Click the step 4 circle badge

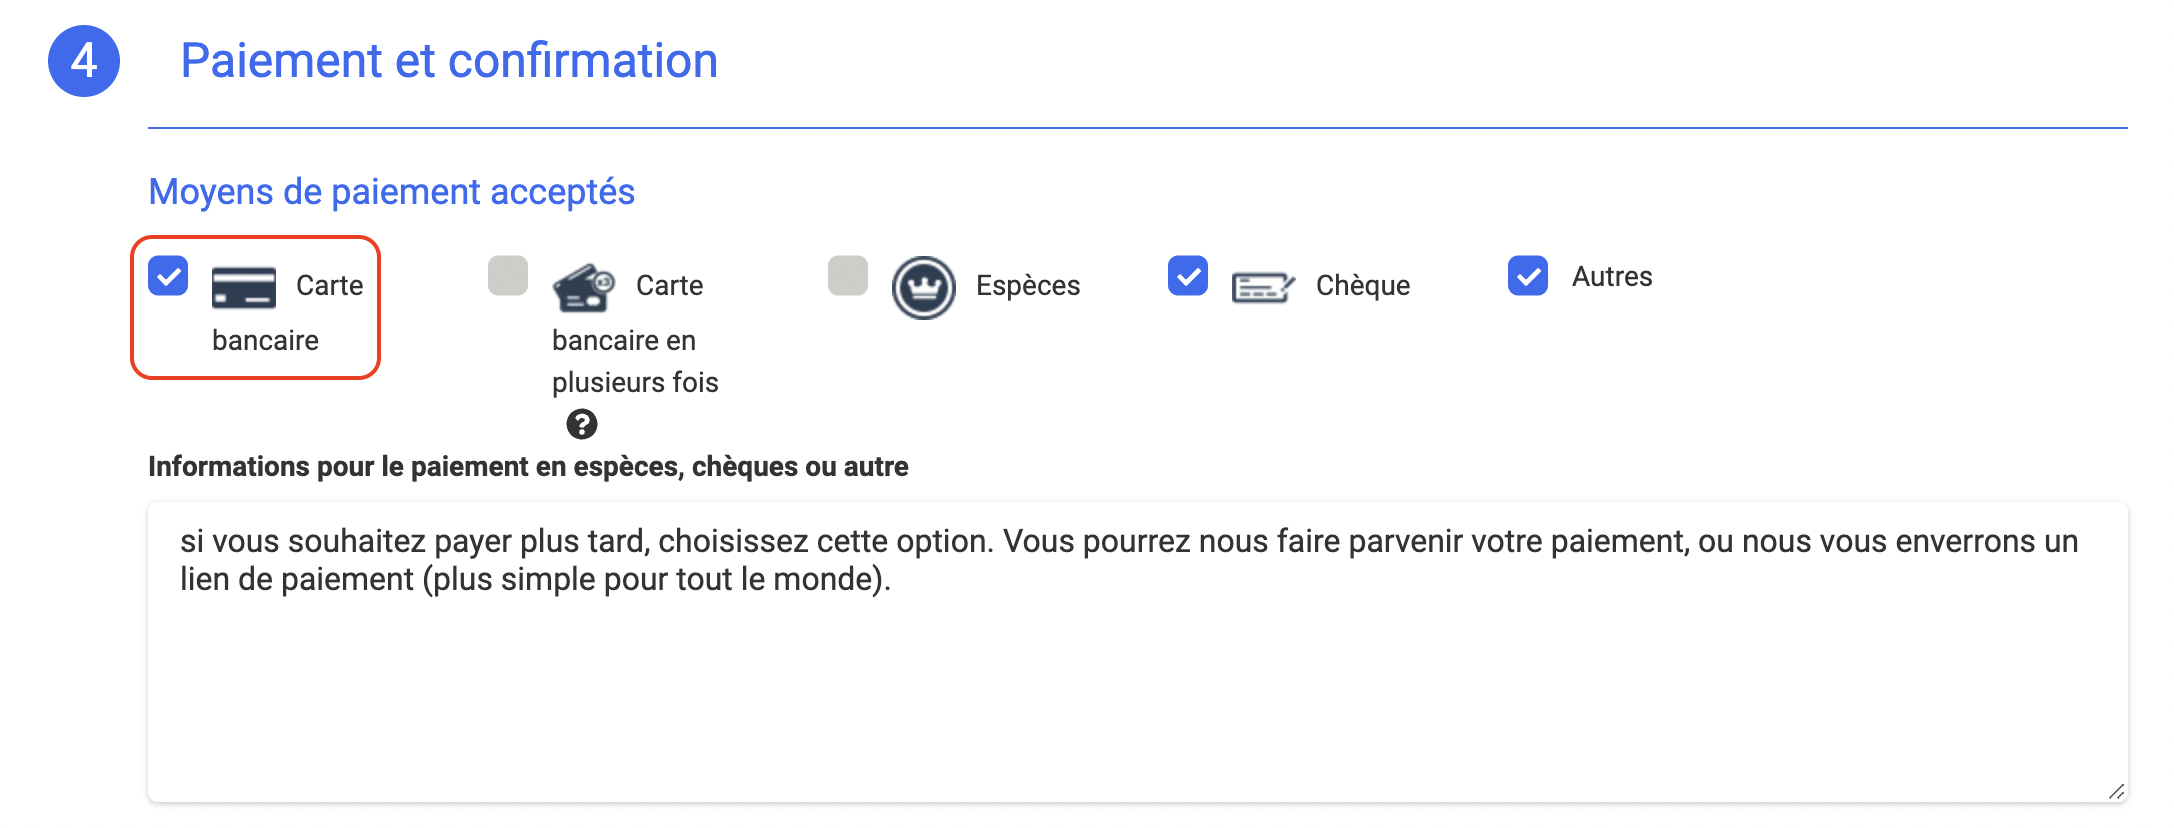(84, 61)
